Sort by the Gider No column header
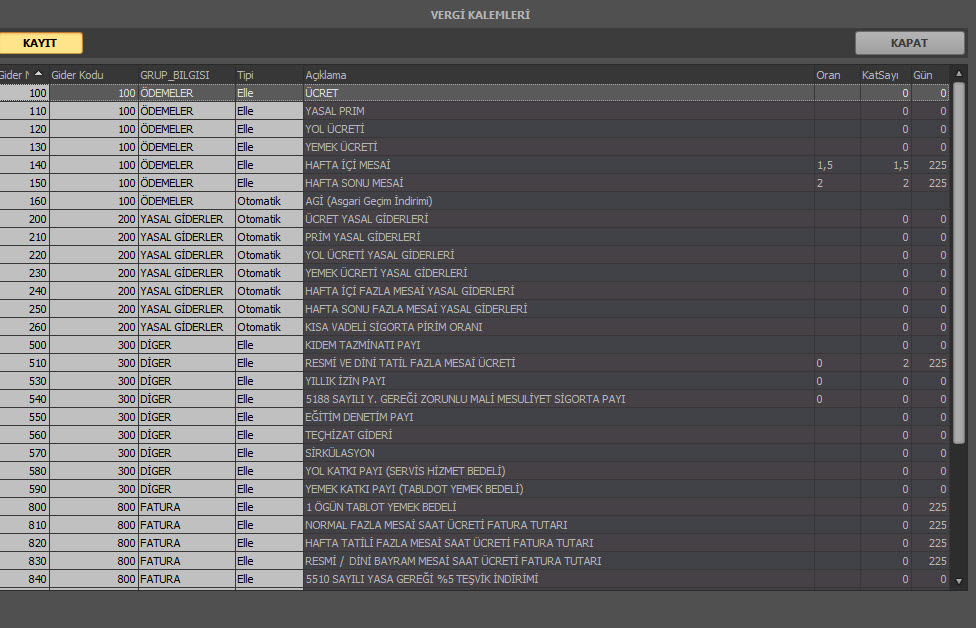Image resolution: width=976 pixels, height=628 pixels. (24, 75)
